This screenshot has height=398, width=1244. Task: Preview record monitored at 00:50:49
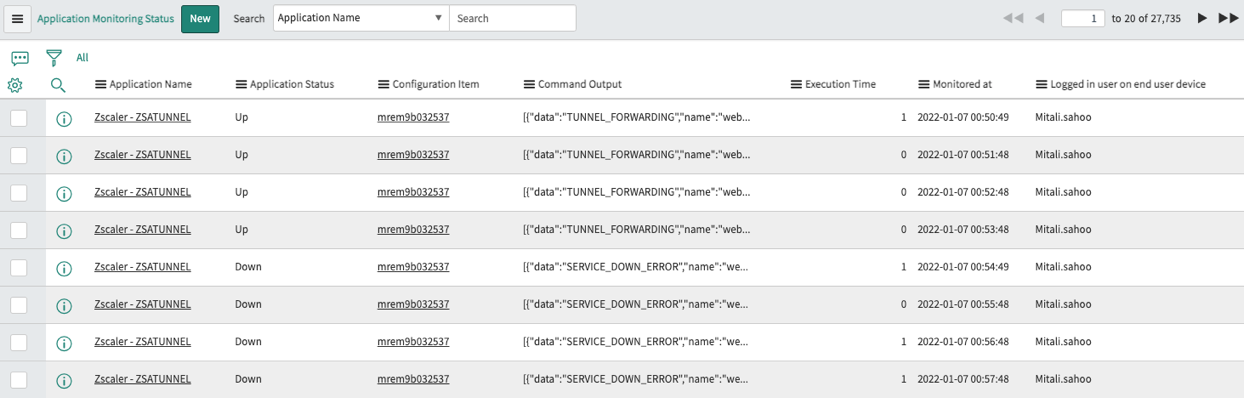pyautogui.click(x=64, y=119)
